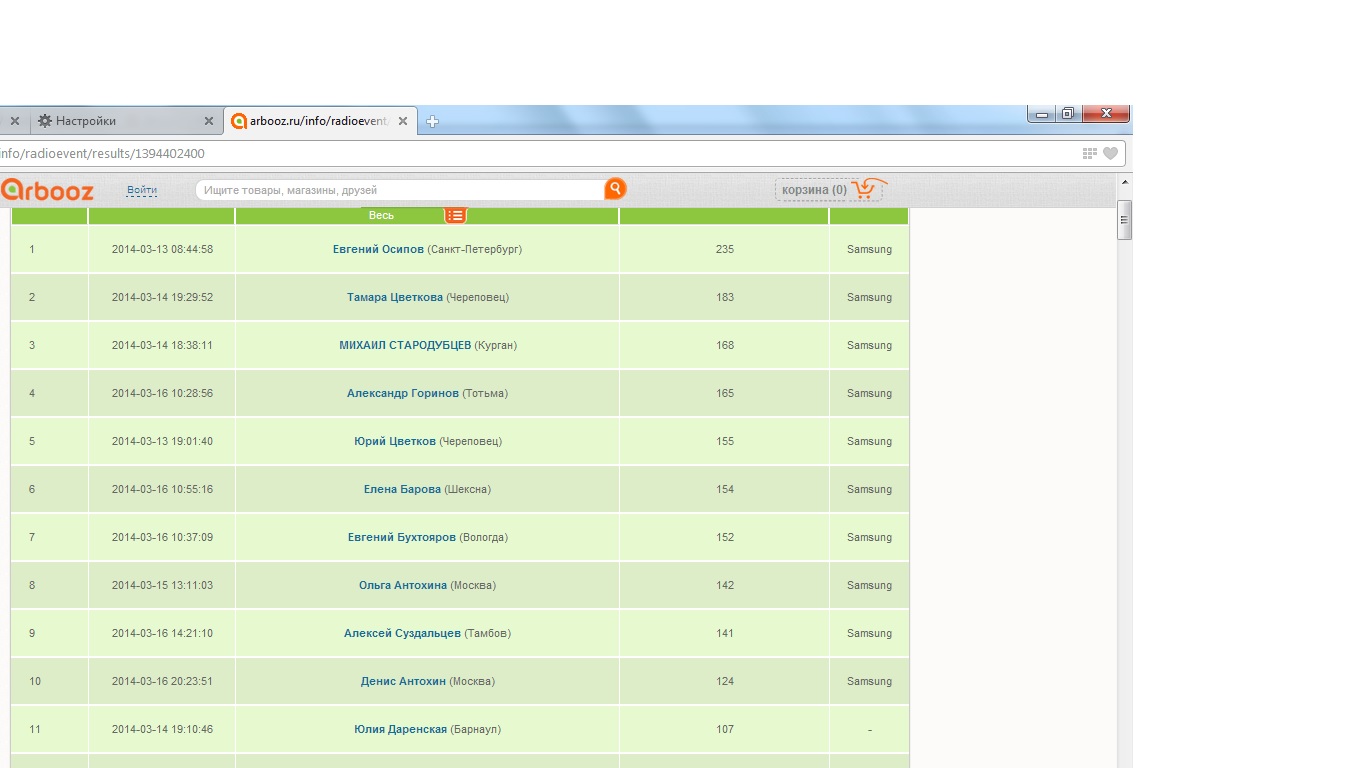The image size is (1366, 768).
Task: Click the score value 168
Action: 725,345
